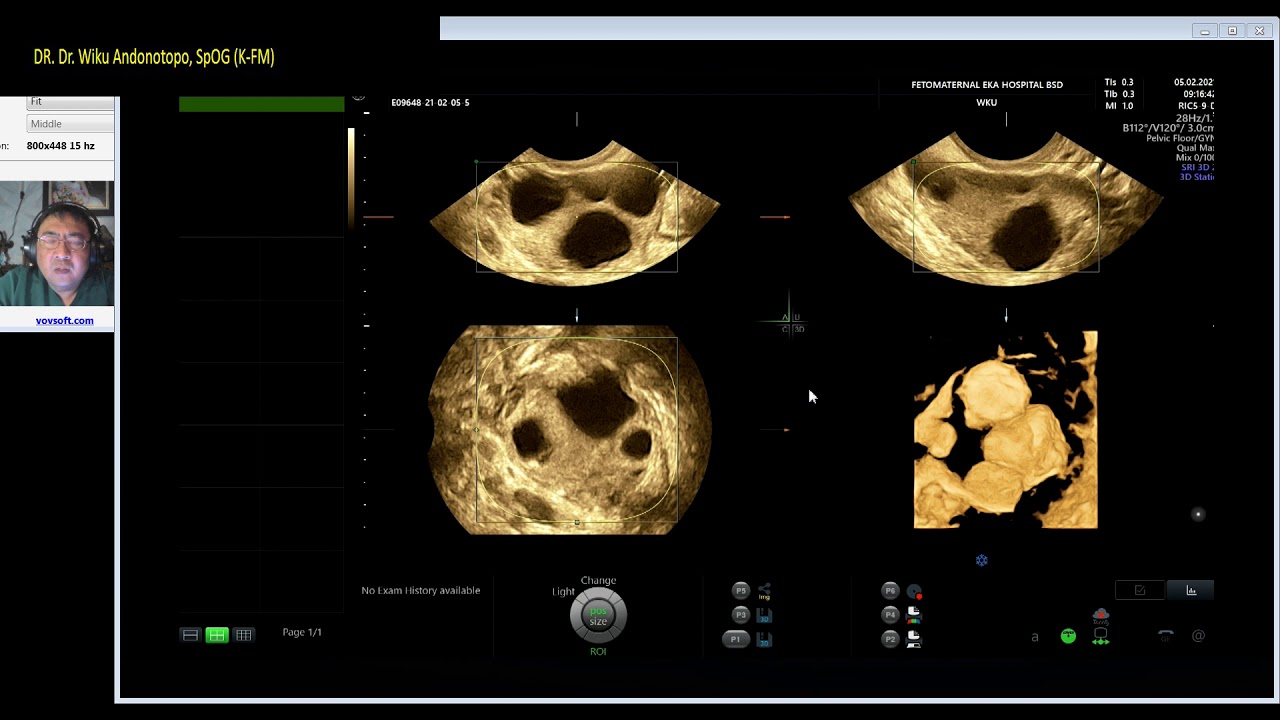Screen dimensions: 1280x720
Task: Open the vovsoft.com link
Action: (64, 321)
